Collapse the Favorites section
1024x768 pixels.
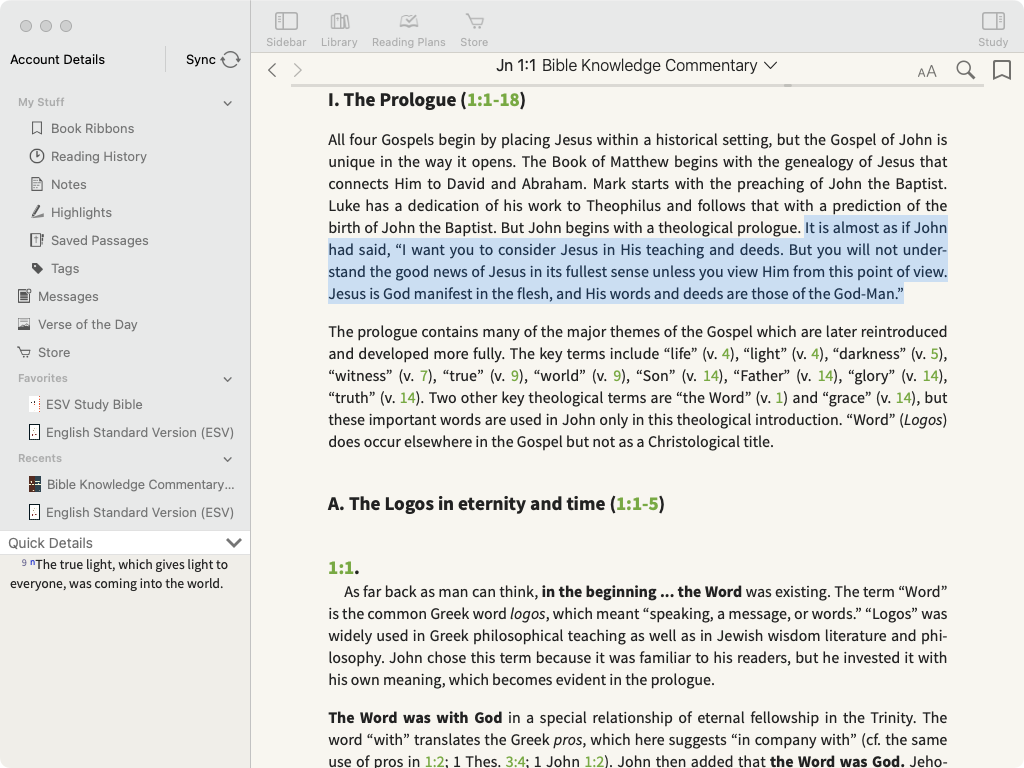pos(227,379)
